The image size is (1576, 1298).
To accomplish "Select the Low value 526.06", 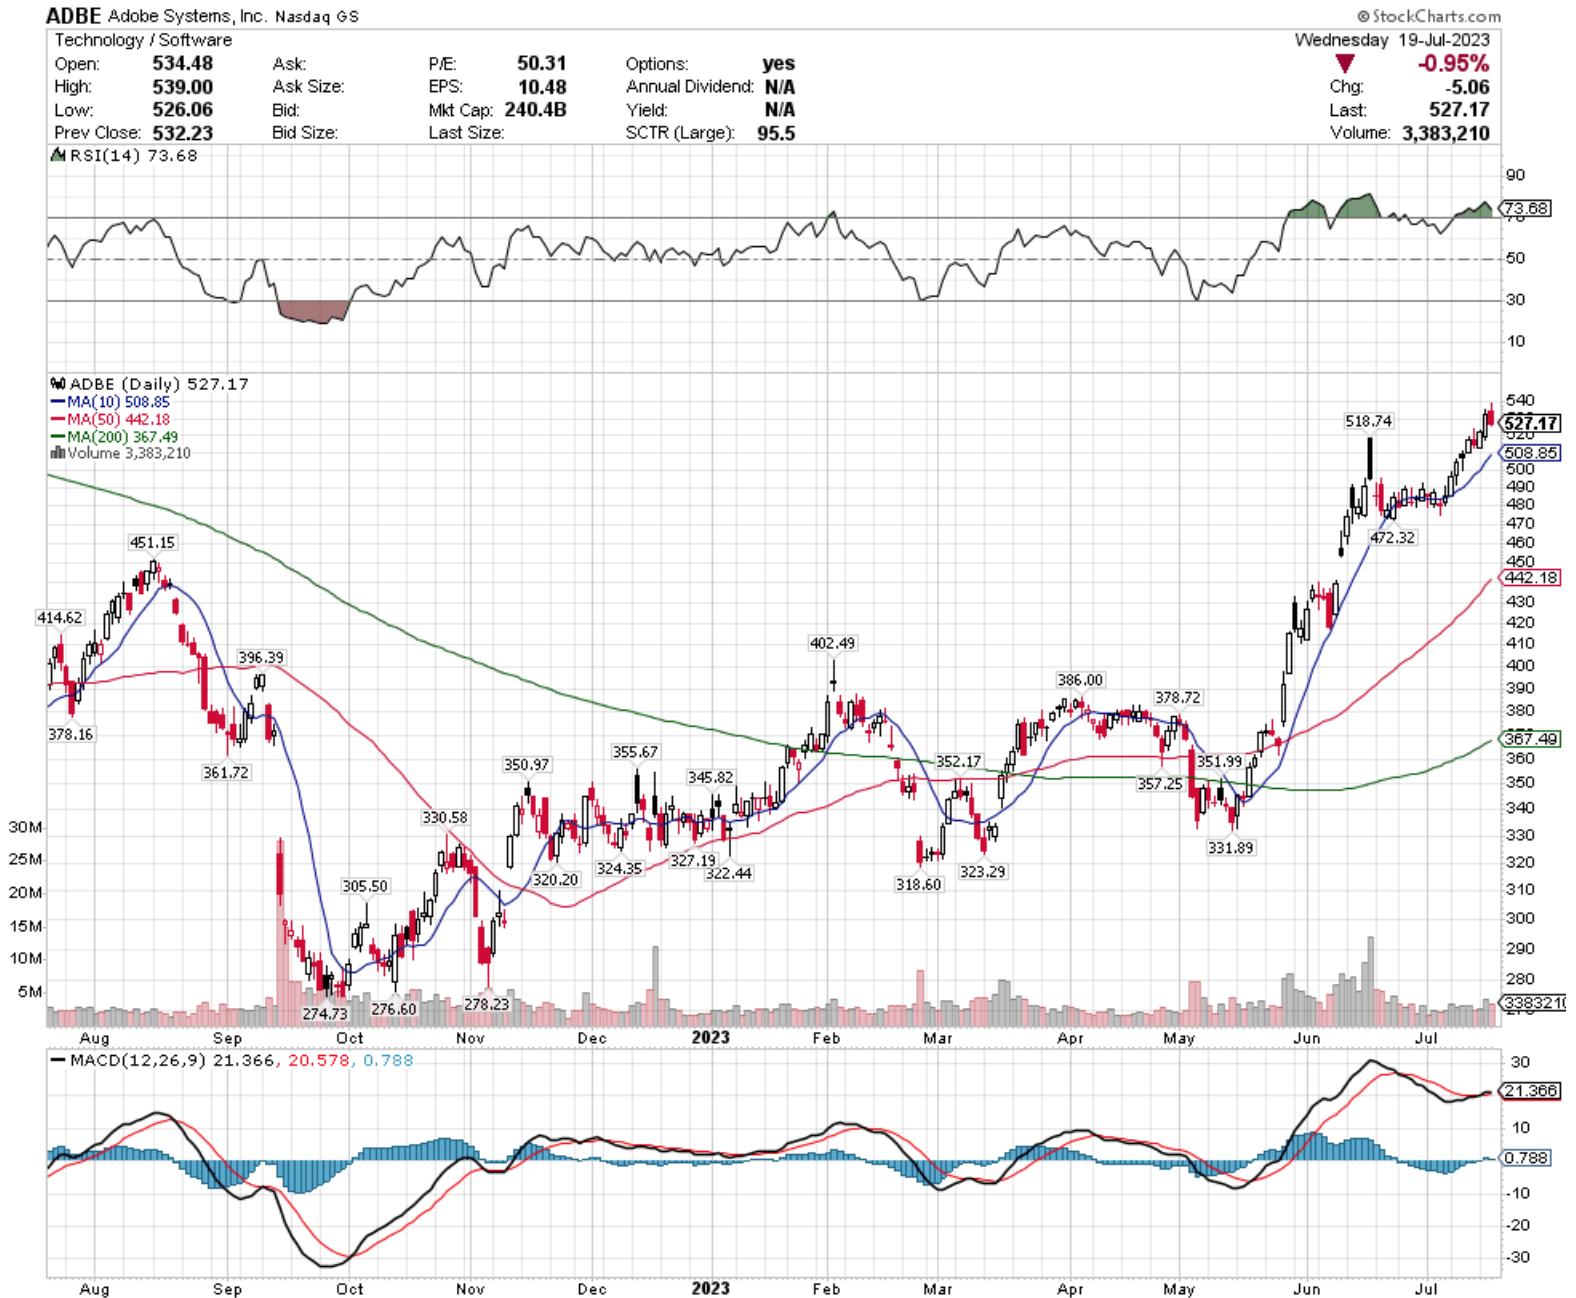I will coord(183,109).
